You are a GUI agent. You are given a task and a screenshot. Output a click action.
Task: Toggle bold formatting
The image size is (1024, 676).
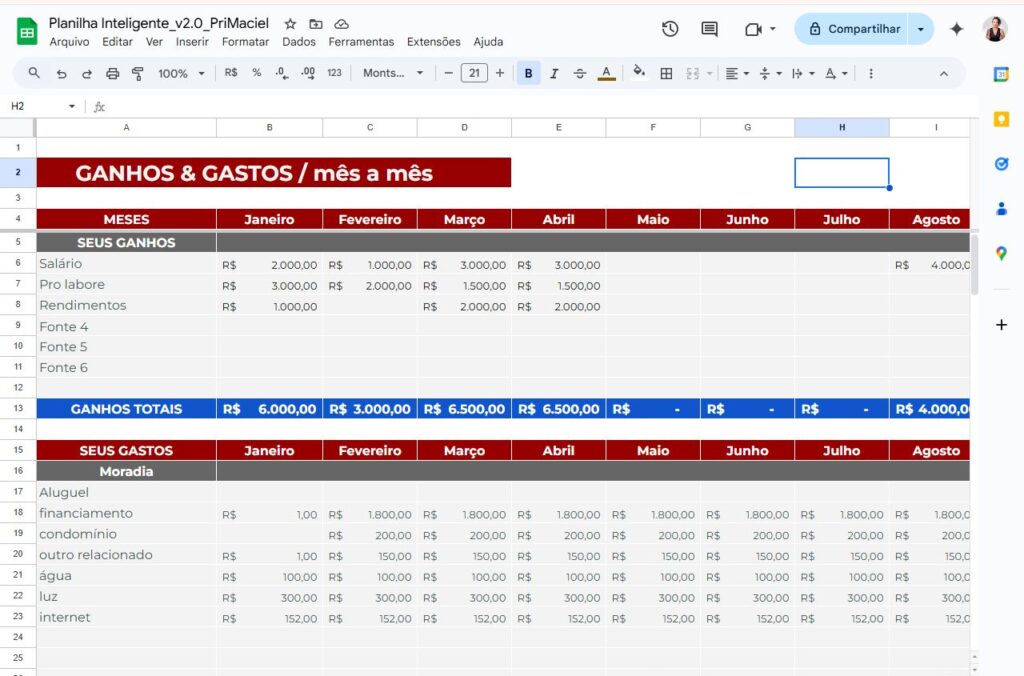pyautogui.click(x=528, y=74)
